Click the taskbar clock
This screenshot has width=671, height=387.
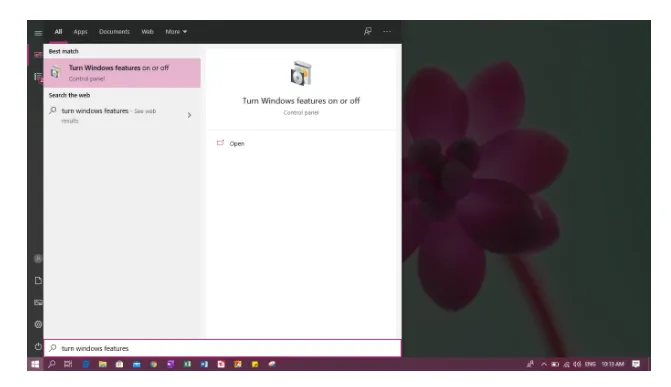[x=613, y=364]
